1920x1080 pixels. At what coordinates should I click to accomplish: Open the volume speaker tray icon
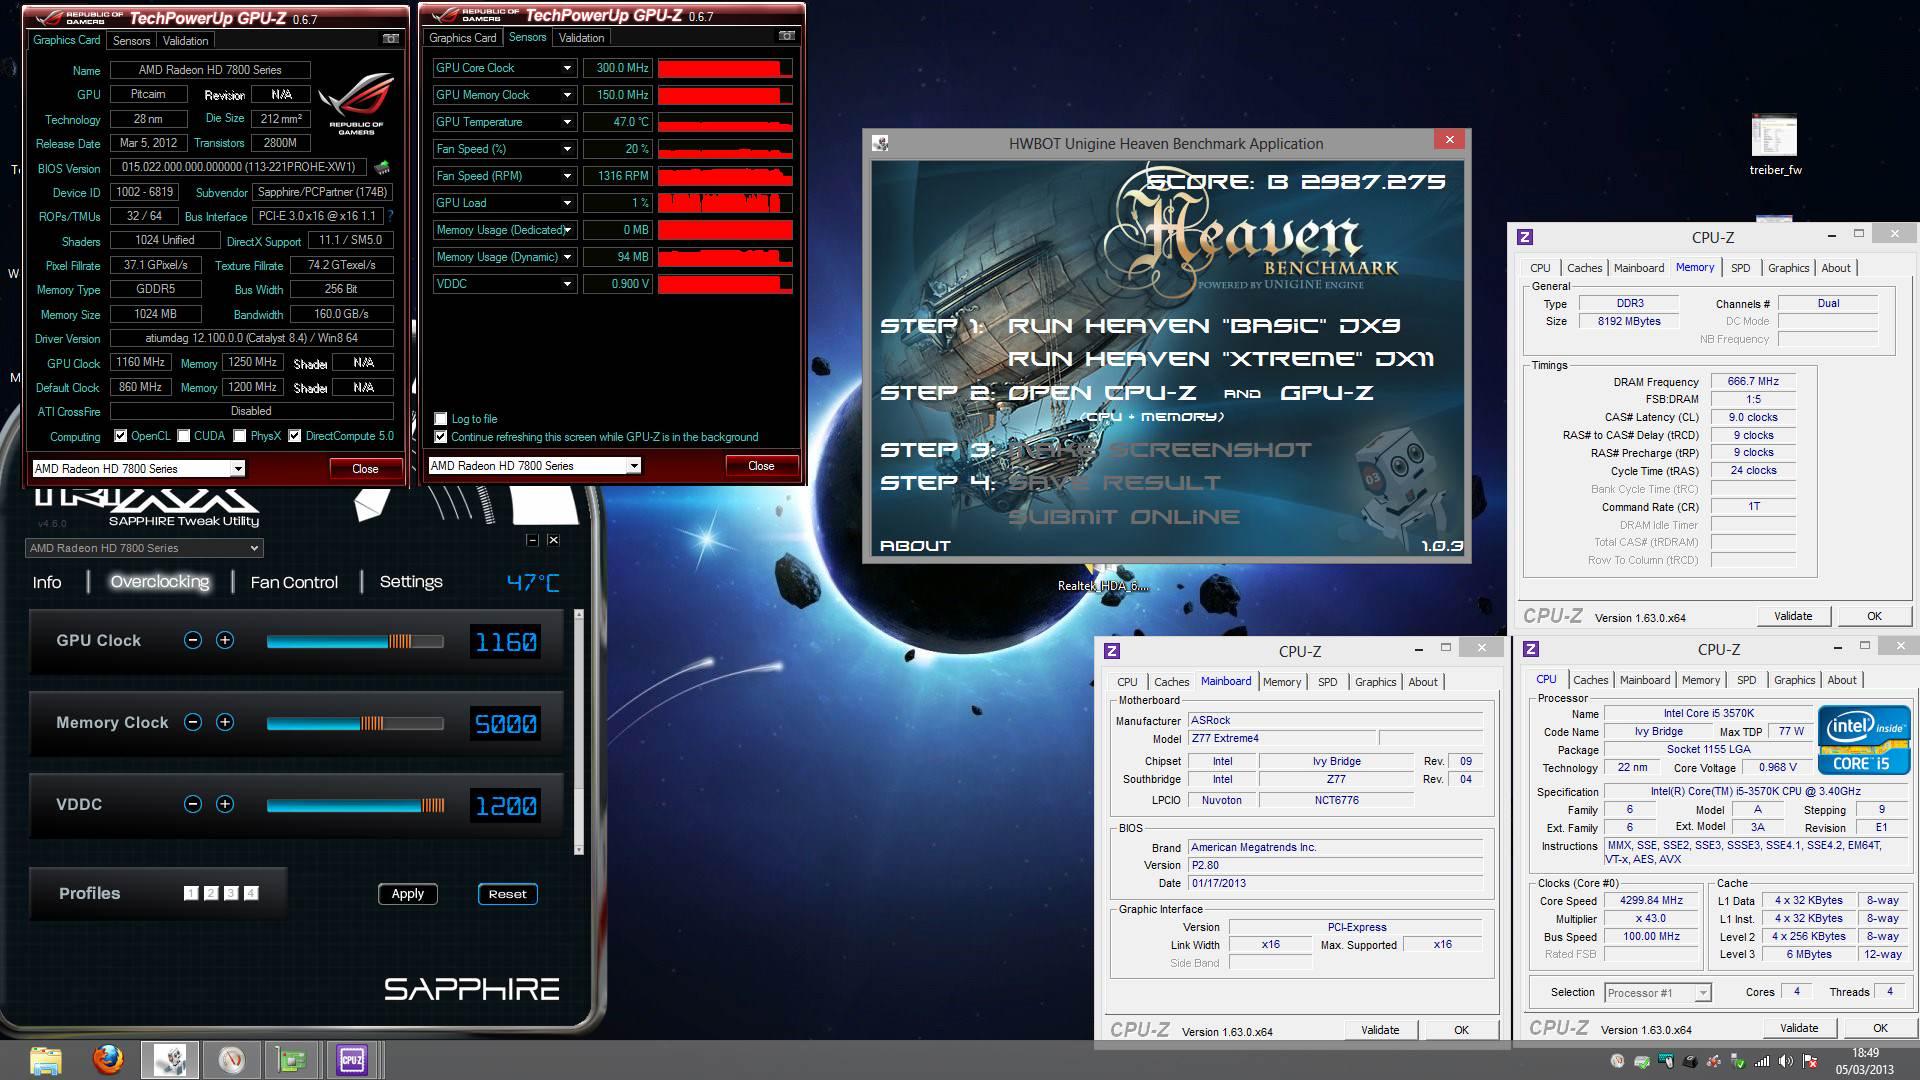(1785, 1061)
